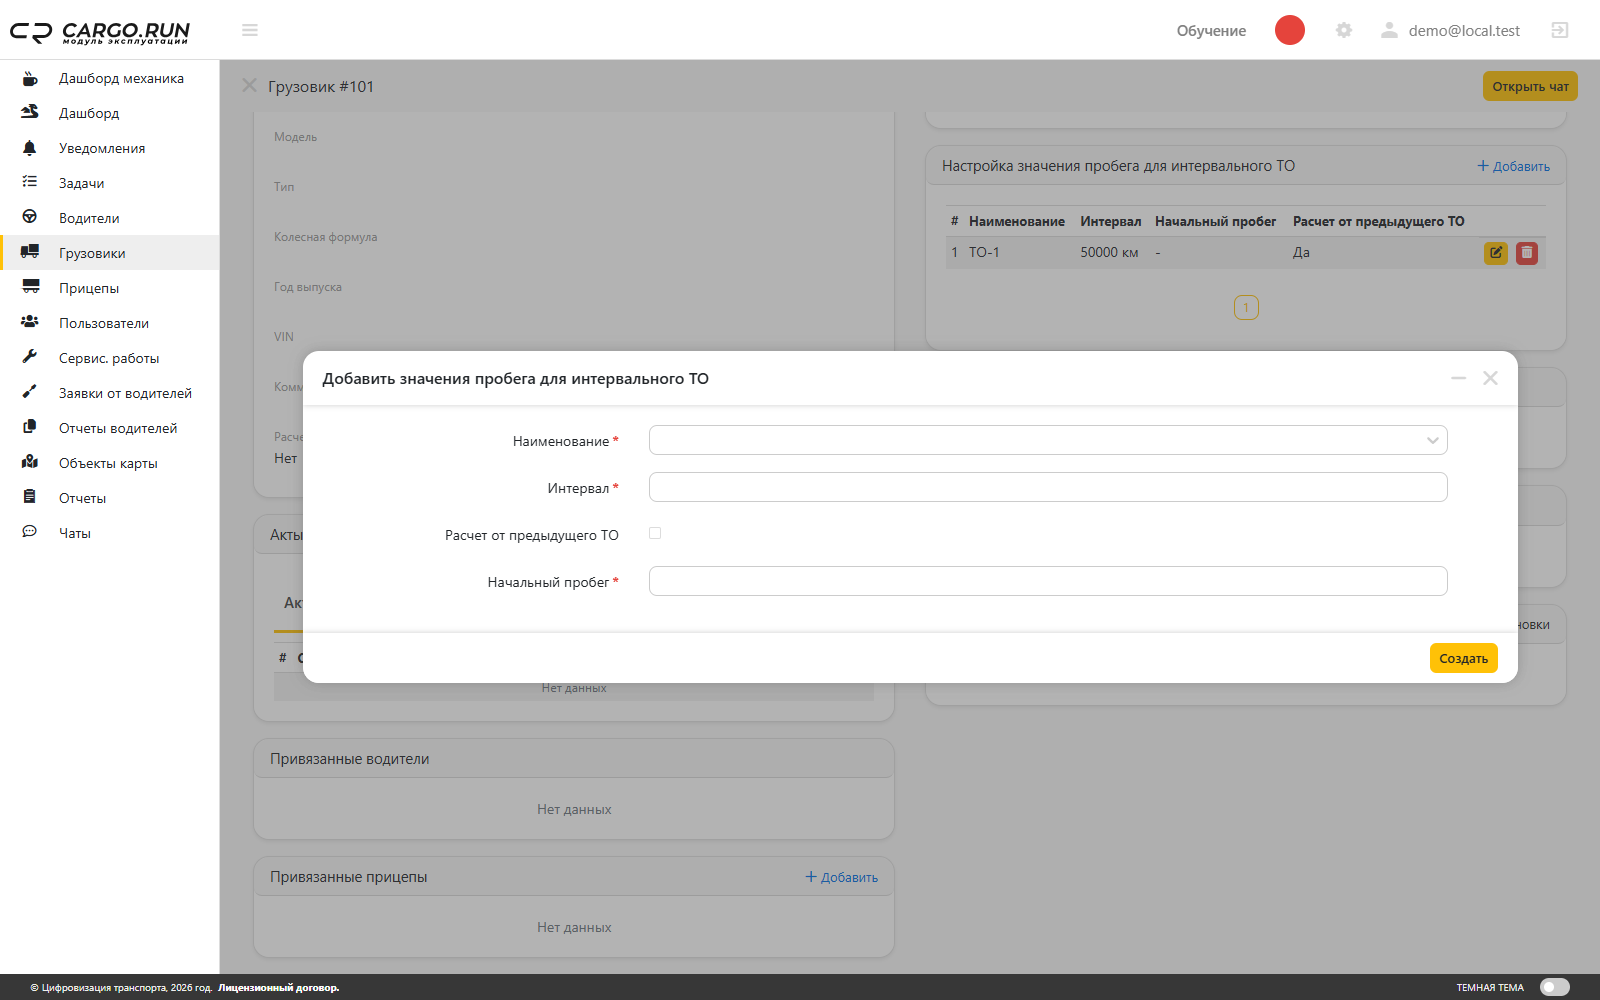Toggle the ТЕМНАЯ ТЕМА switch
Viewport: 1600px width, 1000px height.
click(x=1555, y=987)
